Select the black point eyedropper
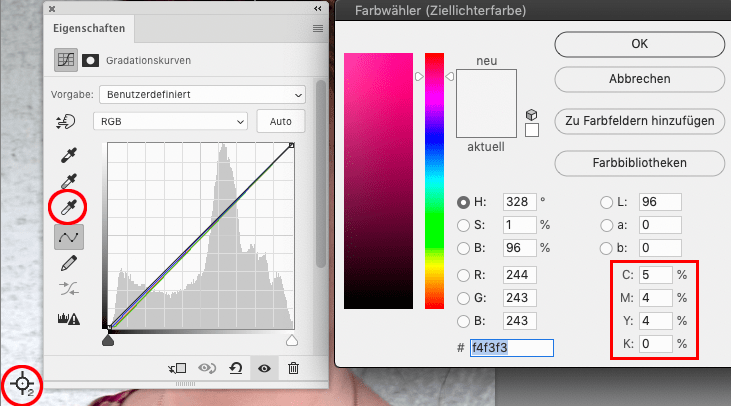This screenshot has width=731, height=406. [x=68, y=155]
